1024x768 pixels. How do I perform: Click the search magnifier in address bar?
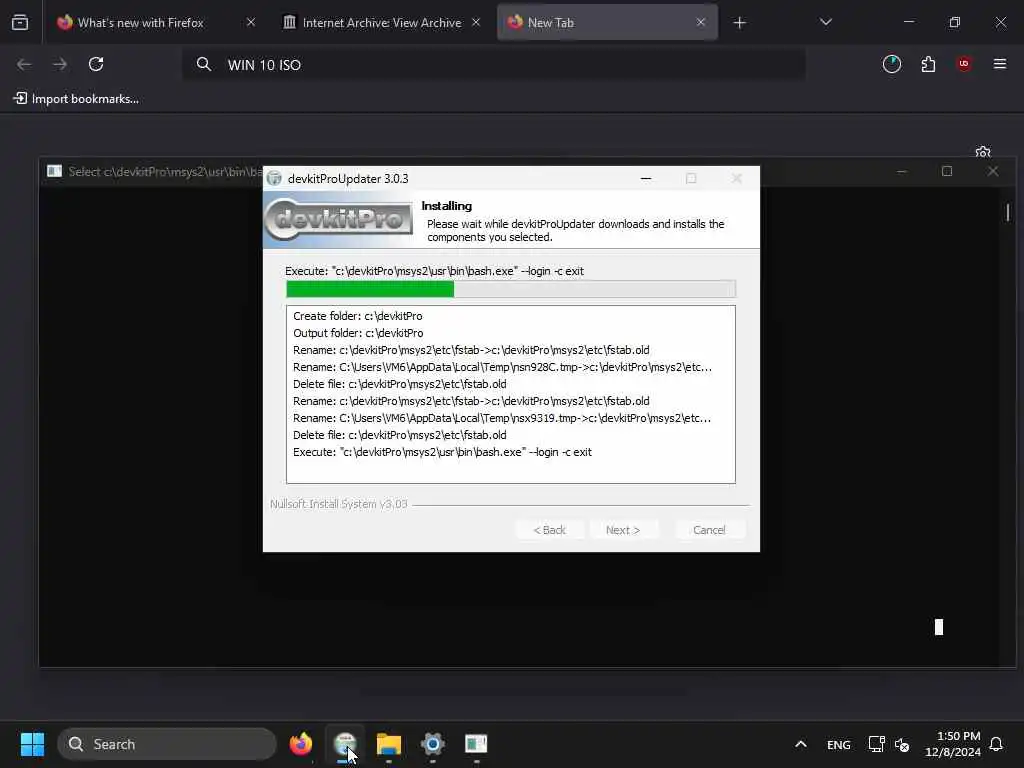204,65
